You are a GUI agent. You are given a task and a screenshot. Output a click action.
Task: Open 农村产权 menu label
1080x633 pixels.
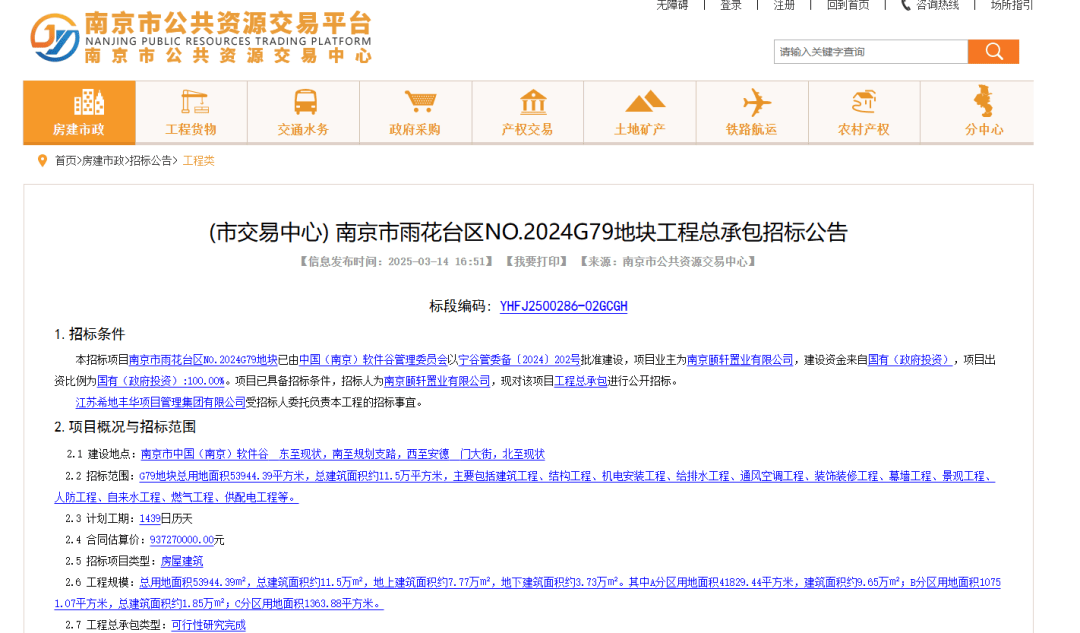coord(864,129)
